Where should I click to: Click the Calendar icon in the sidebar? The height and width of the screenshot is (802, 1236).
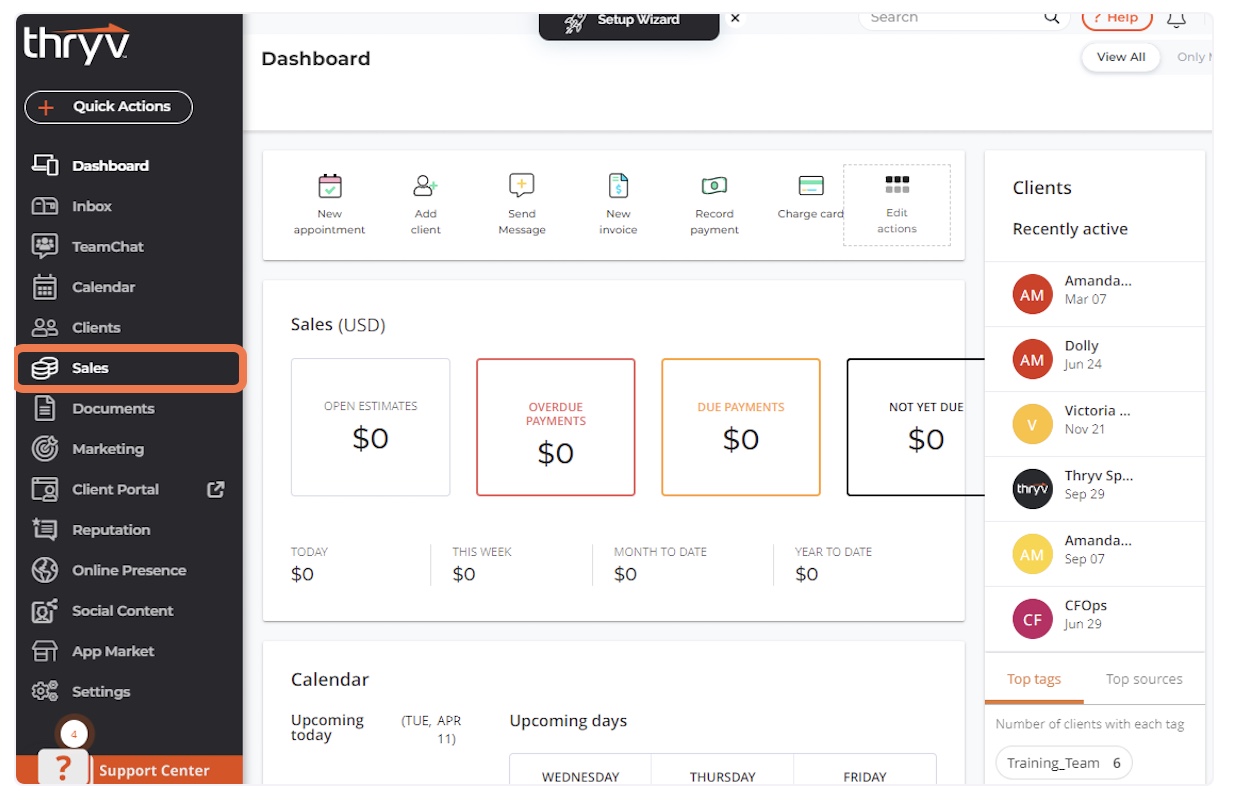pyautogui.click(x=45, y=287)
